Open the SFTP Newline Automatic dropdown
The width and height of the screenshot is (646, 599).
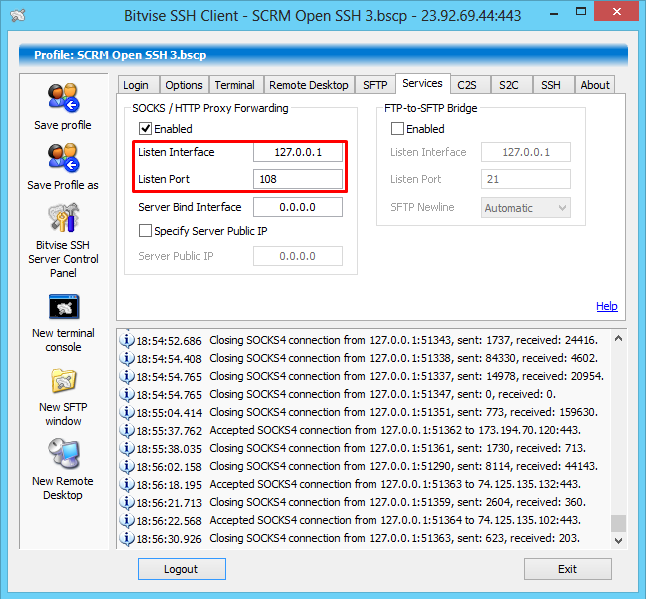pyautogui.click(x=526, y=208)
